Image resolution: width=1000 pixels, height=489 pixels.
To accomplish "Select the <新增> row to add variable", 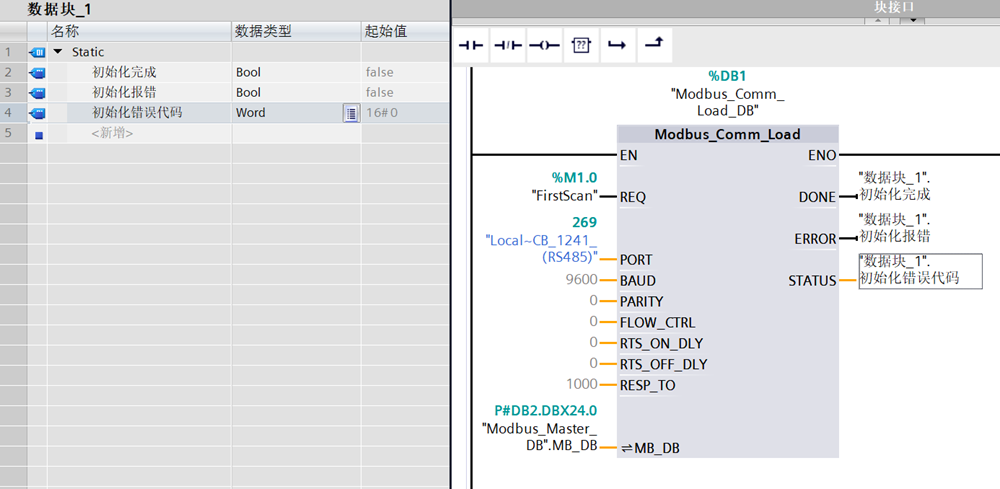I will click(112, 133).
